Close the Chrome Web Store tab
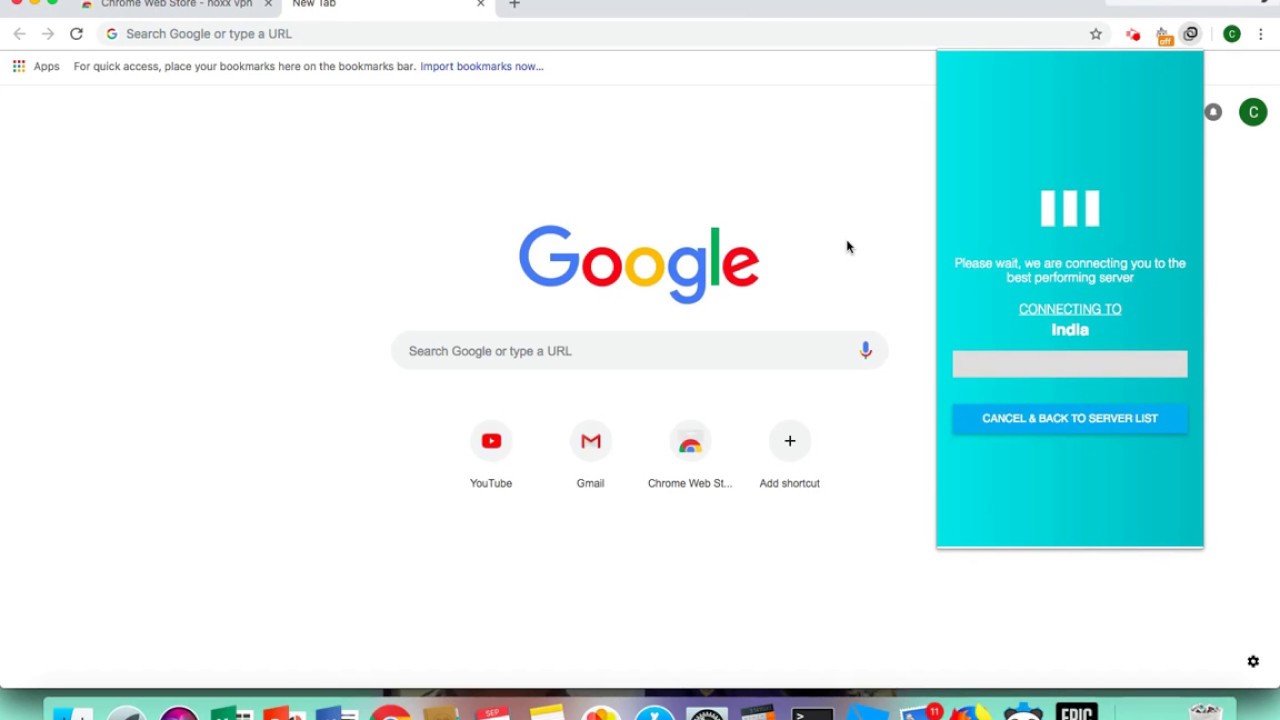This screenshot has height=720, width=1280. click(268, 4)
